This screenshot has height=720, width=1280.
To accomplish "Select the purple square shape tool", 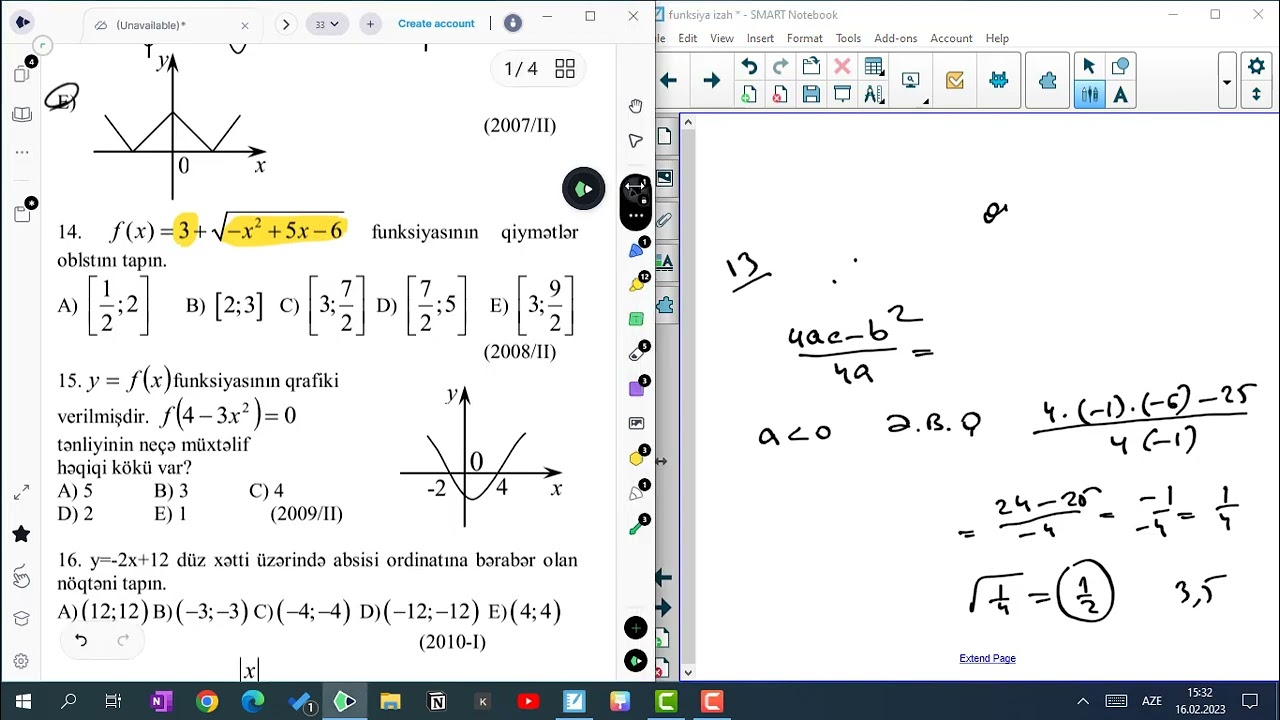I will [x=636, y=388].
